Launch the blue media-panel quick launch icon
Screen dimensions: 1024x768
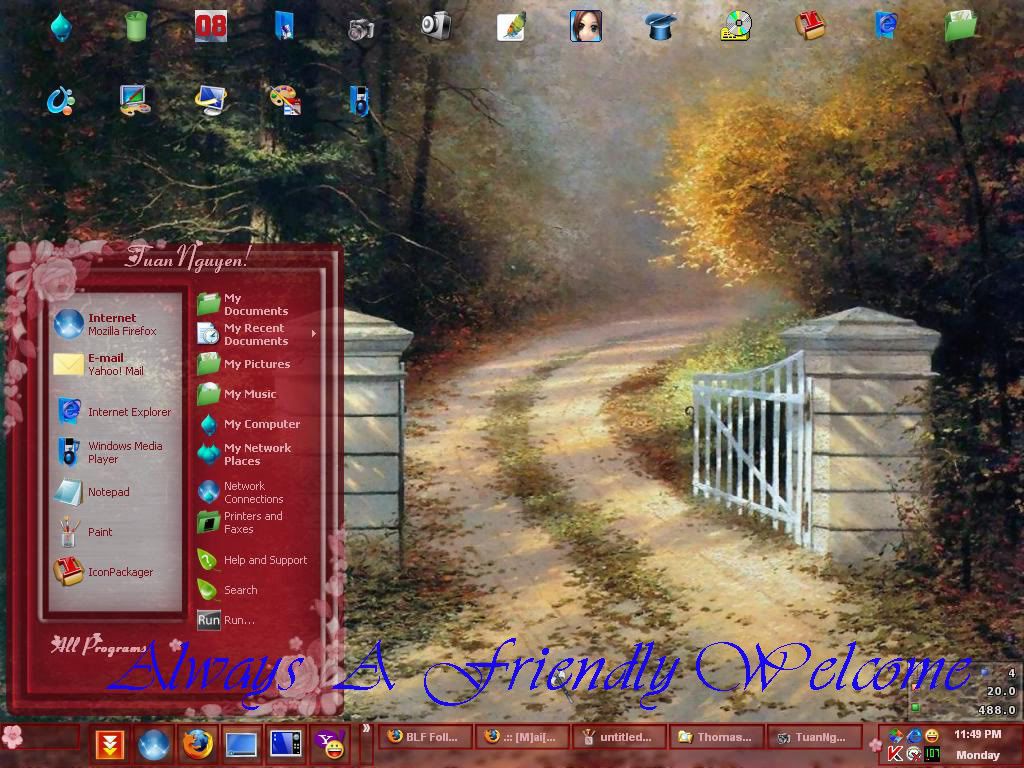pyautogui.click(x=285, y=744)
